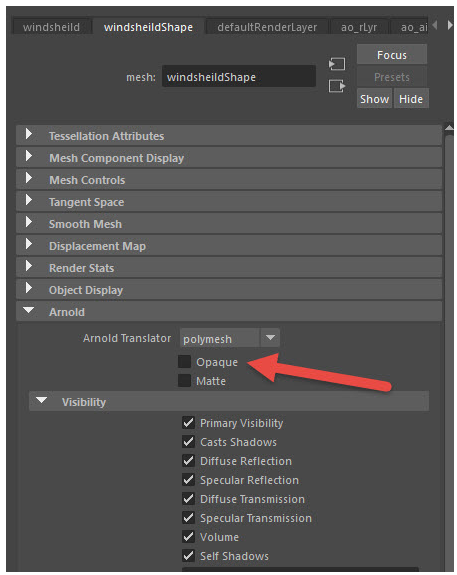
Task: Switch to the ao_rLyr tab
Action: pos(359,27)
